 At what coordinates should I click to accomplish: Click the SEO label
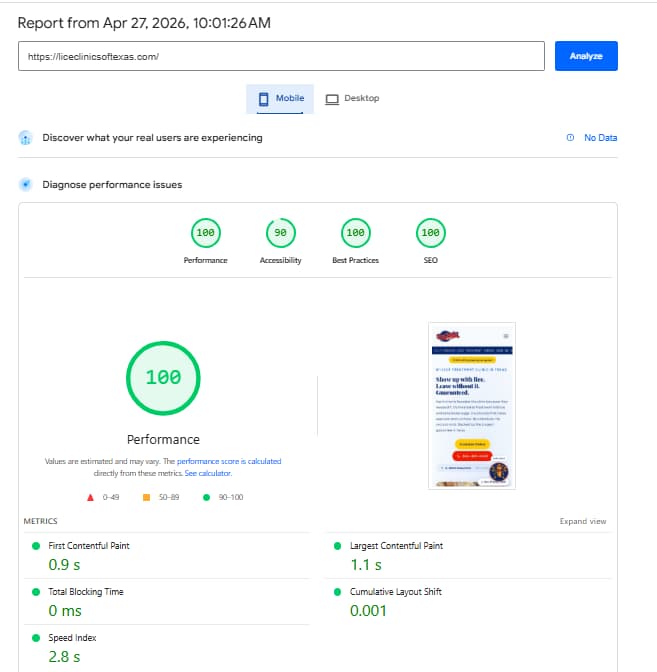click(431, 260)
